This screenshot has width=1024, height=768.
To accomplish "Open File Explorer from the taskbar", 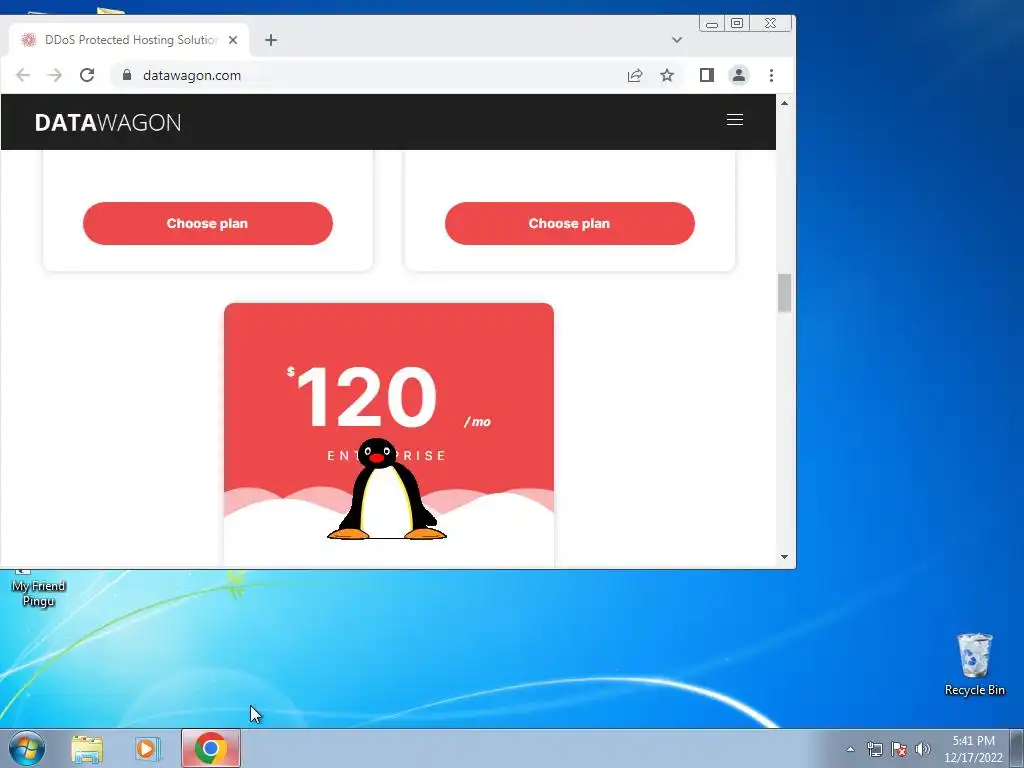I will click(87, 748).
